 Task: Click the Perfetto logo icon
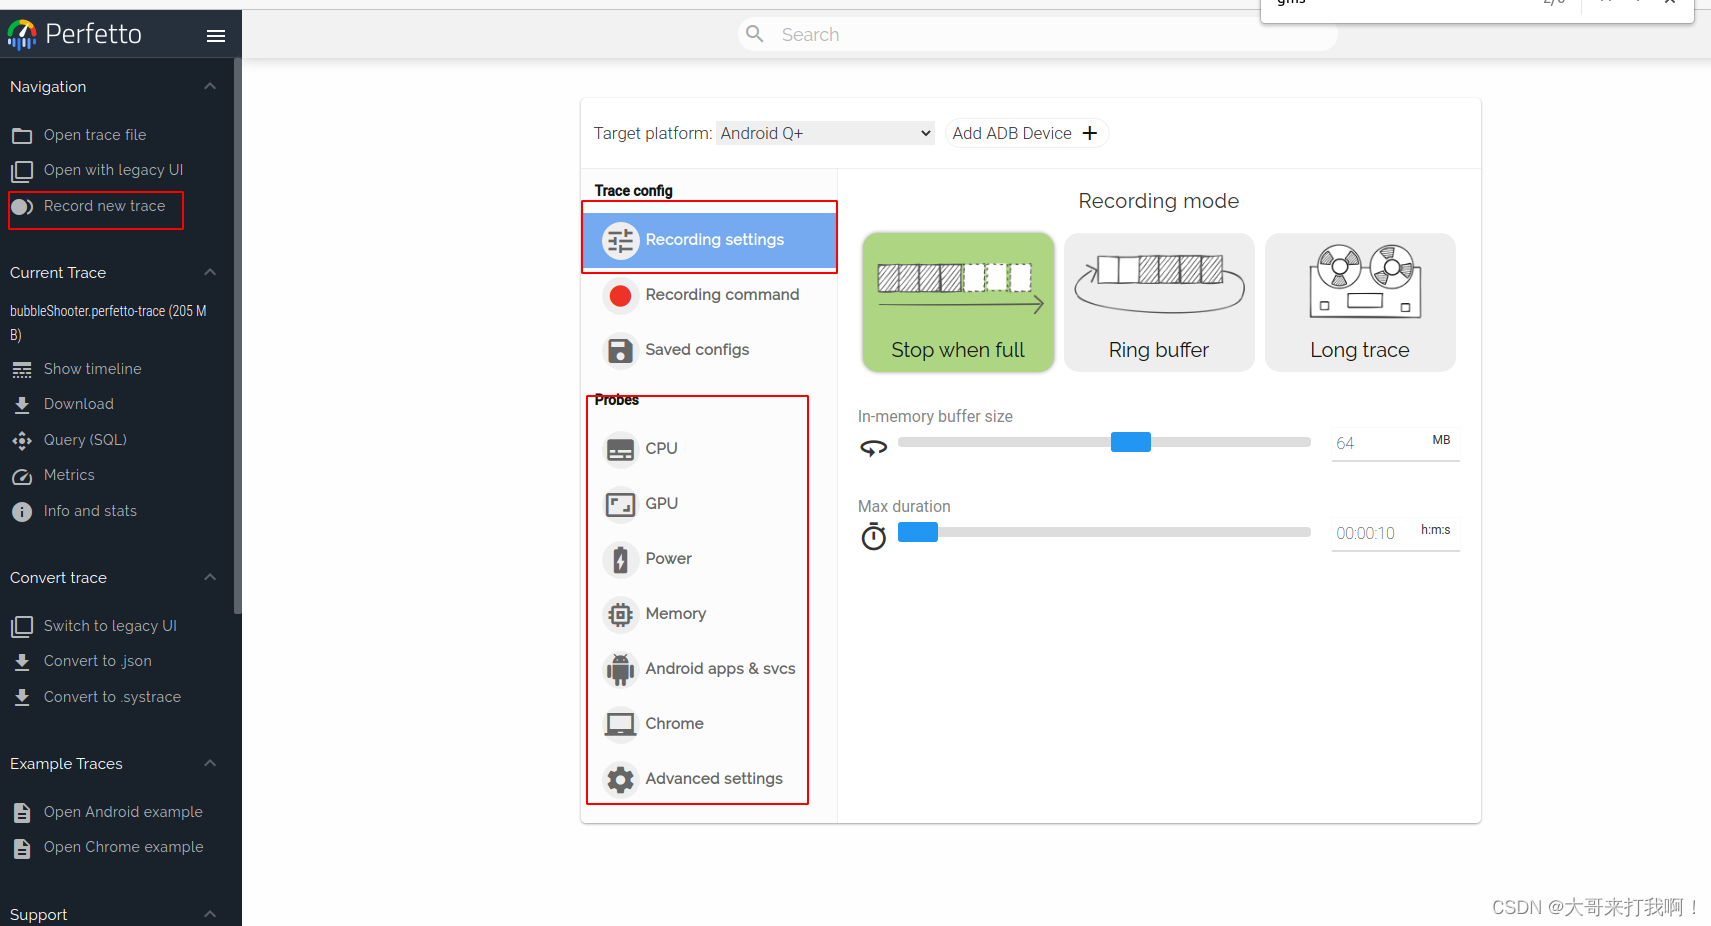click(22, 35)
